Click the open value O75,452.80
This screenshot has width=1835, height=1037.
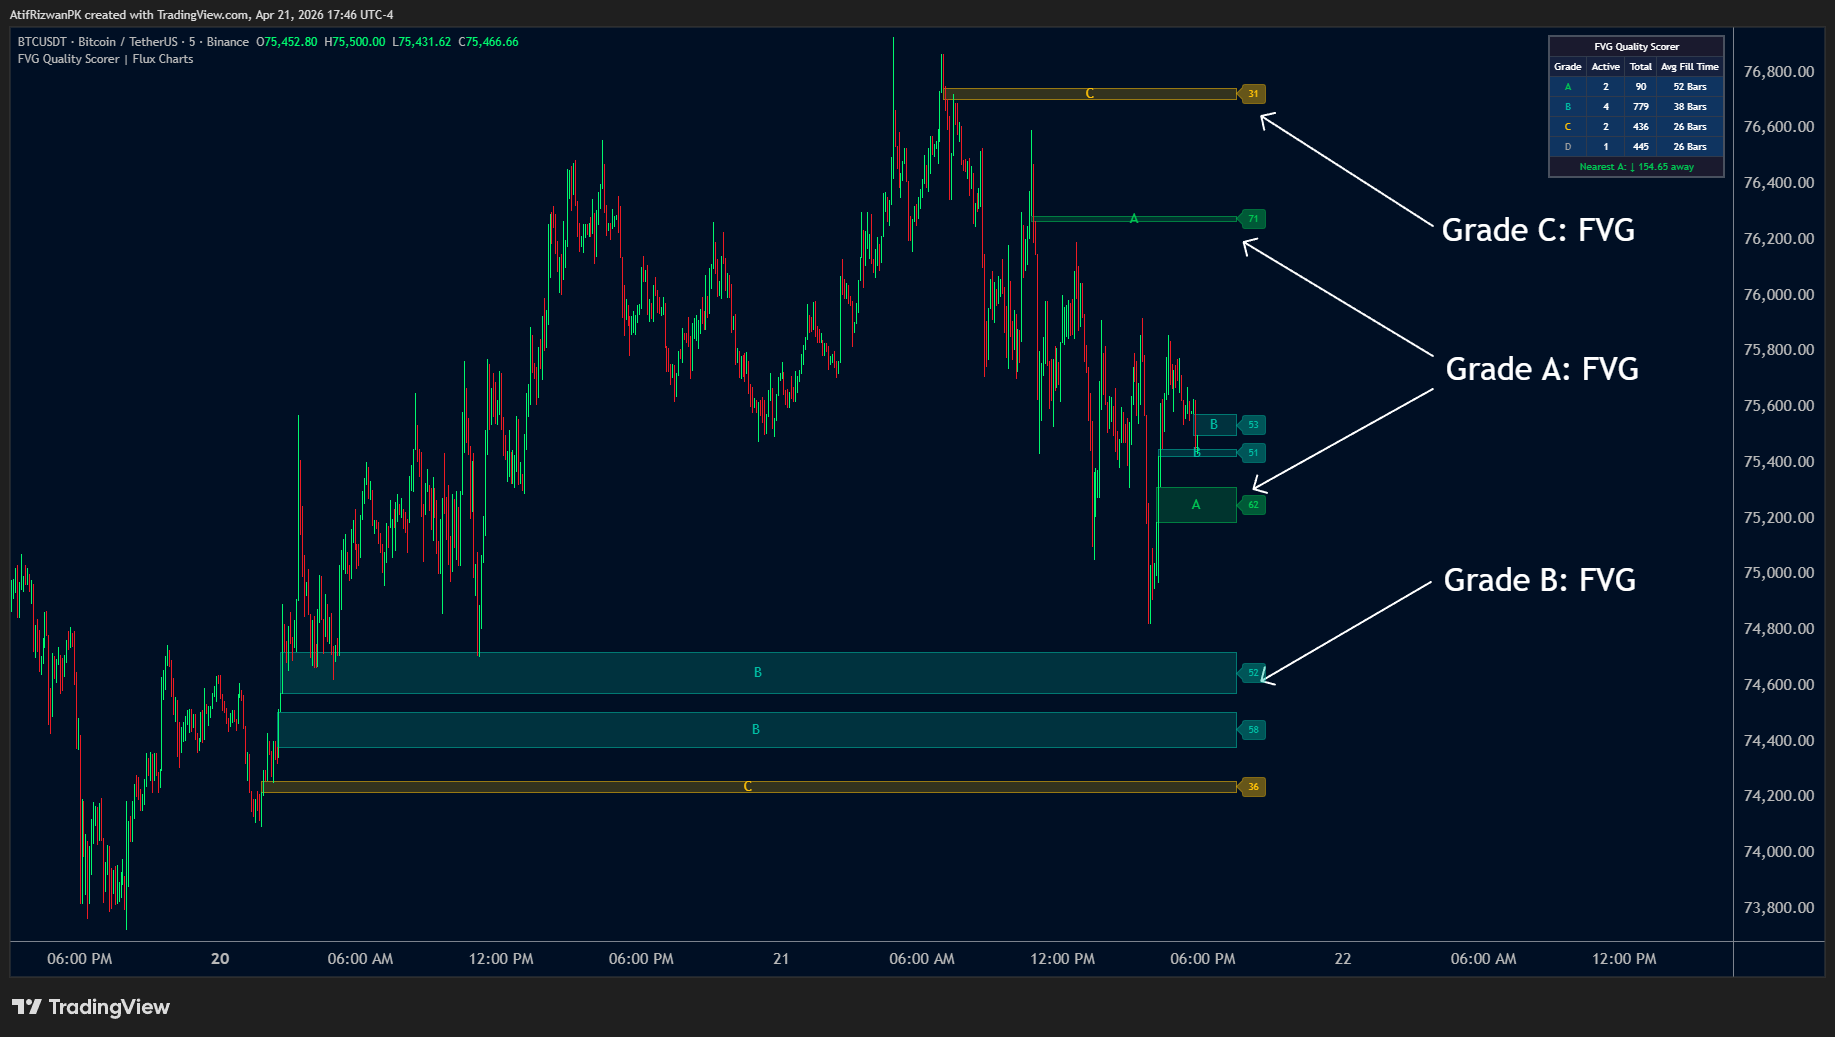click(287, 42)
